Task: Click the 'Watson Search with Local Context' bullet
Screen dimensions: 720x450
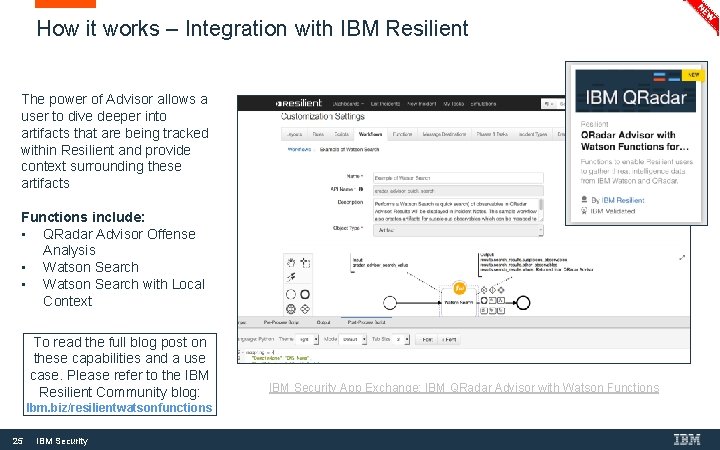Action: [124, 292]
